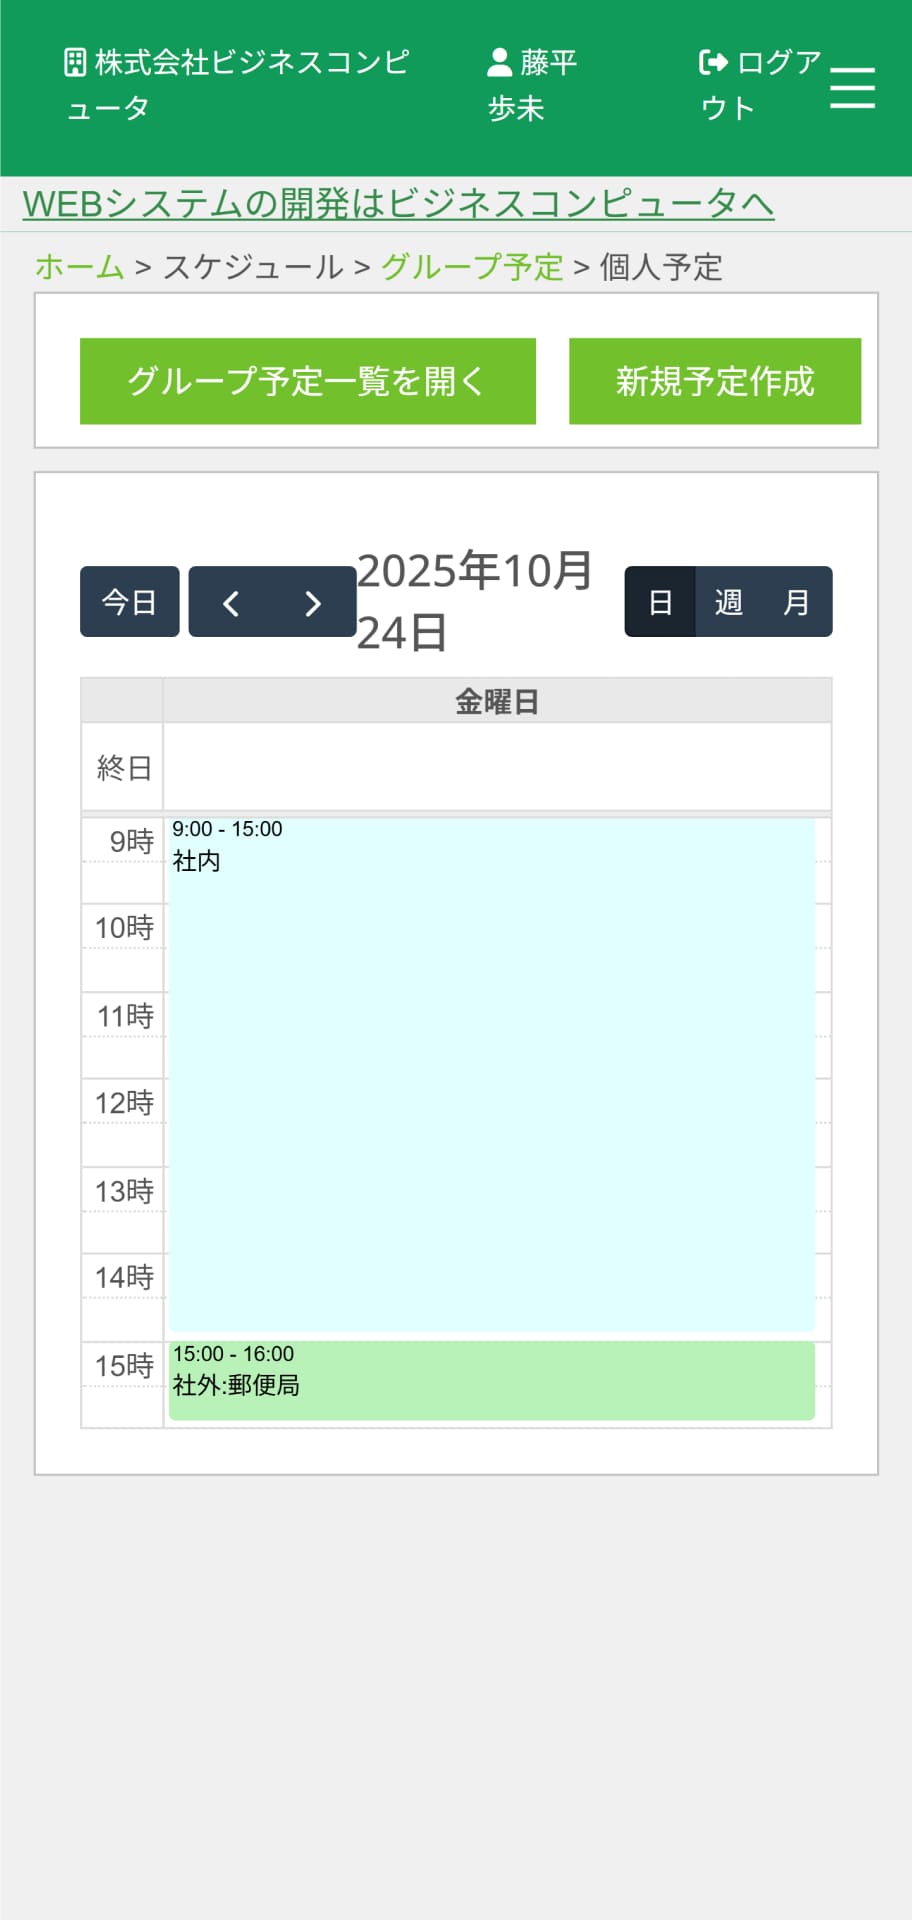Open the 15:00 - 16:00 社外:郵便局 event
912x1920 pixels.
pos(491,1381)
